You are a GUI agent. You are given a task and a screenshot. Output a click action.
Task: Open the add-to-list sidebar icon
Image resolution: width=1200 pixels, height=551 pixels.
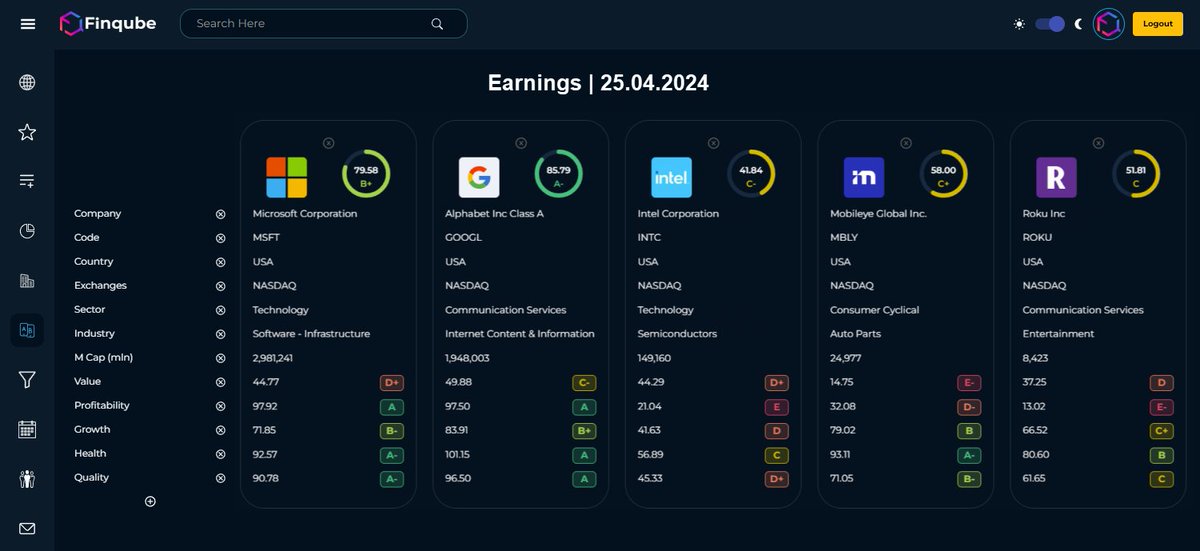tap(27, 181)
